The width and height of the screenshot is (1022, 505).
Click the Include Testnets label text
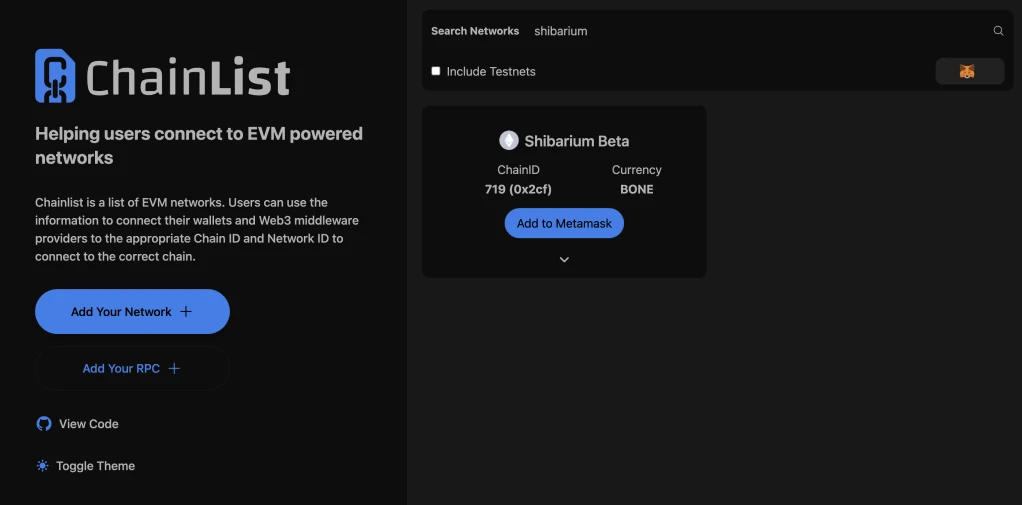[491, 72]
